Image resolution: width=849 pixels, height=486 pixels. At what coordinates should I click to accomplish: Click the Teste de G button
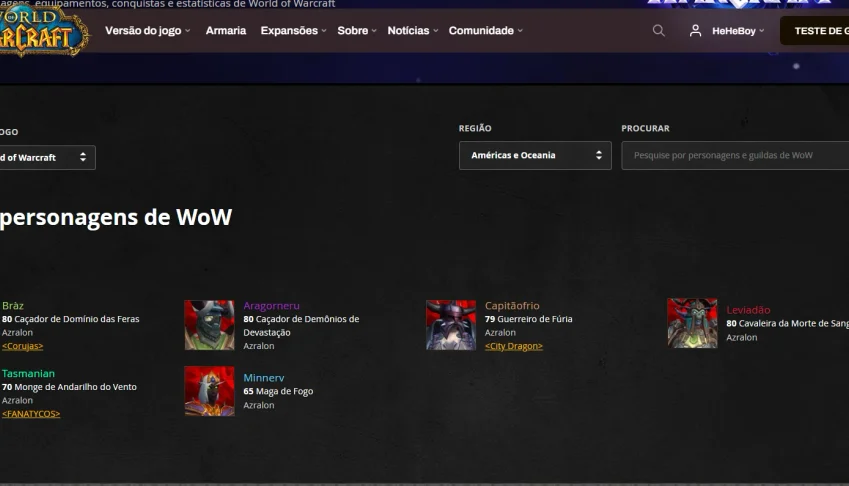click(814, 31)
